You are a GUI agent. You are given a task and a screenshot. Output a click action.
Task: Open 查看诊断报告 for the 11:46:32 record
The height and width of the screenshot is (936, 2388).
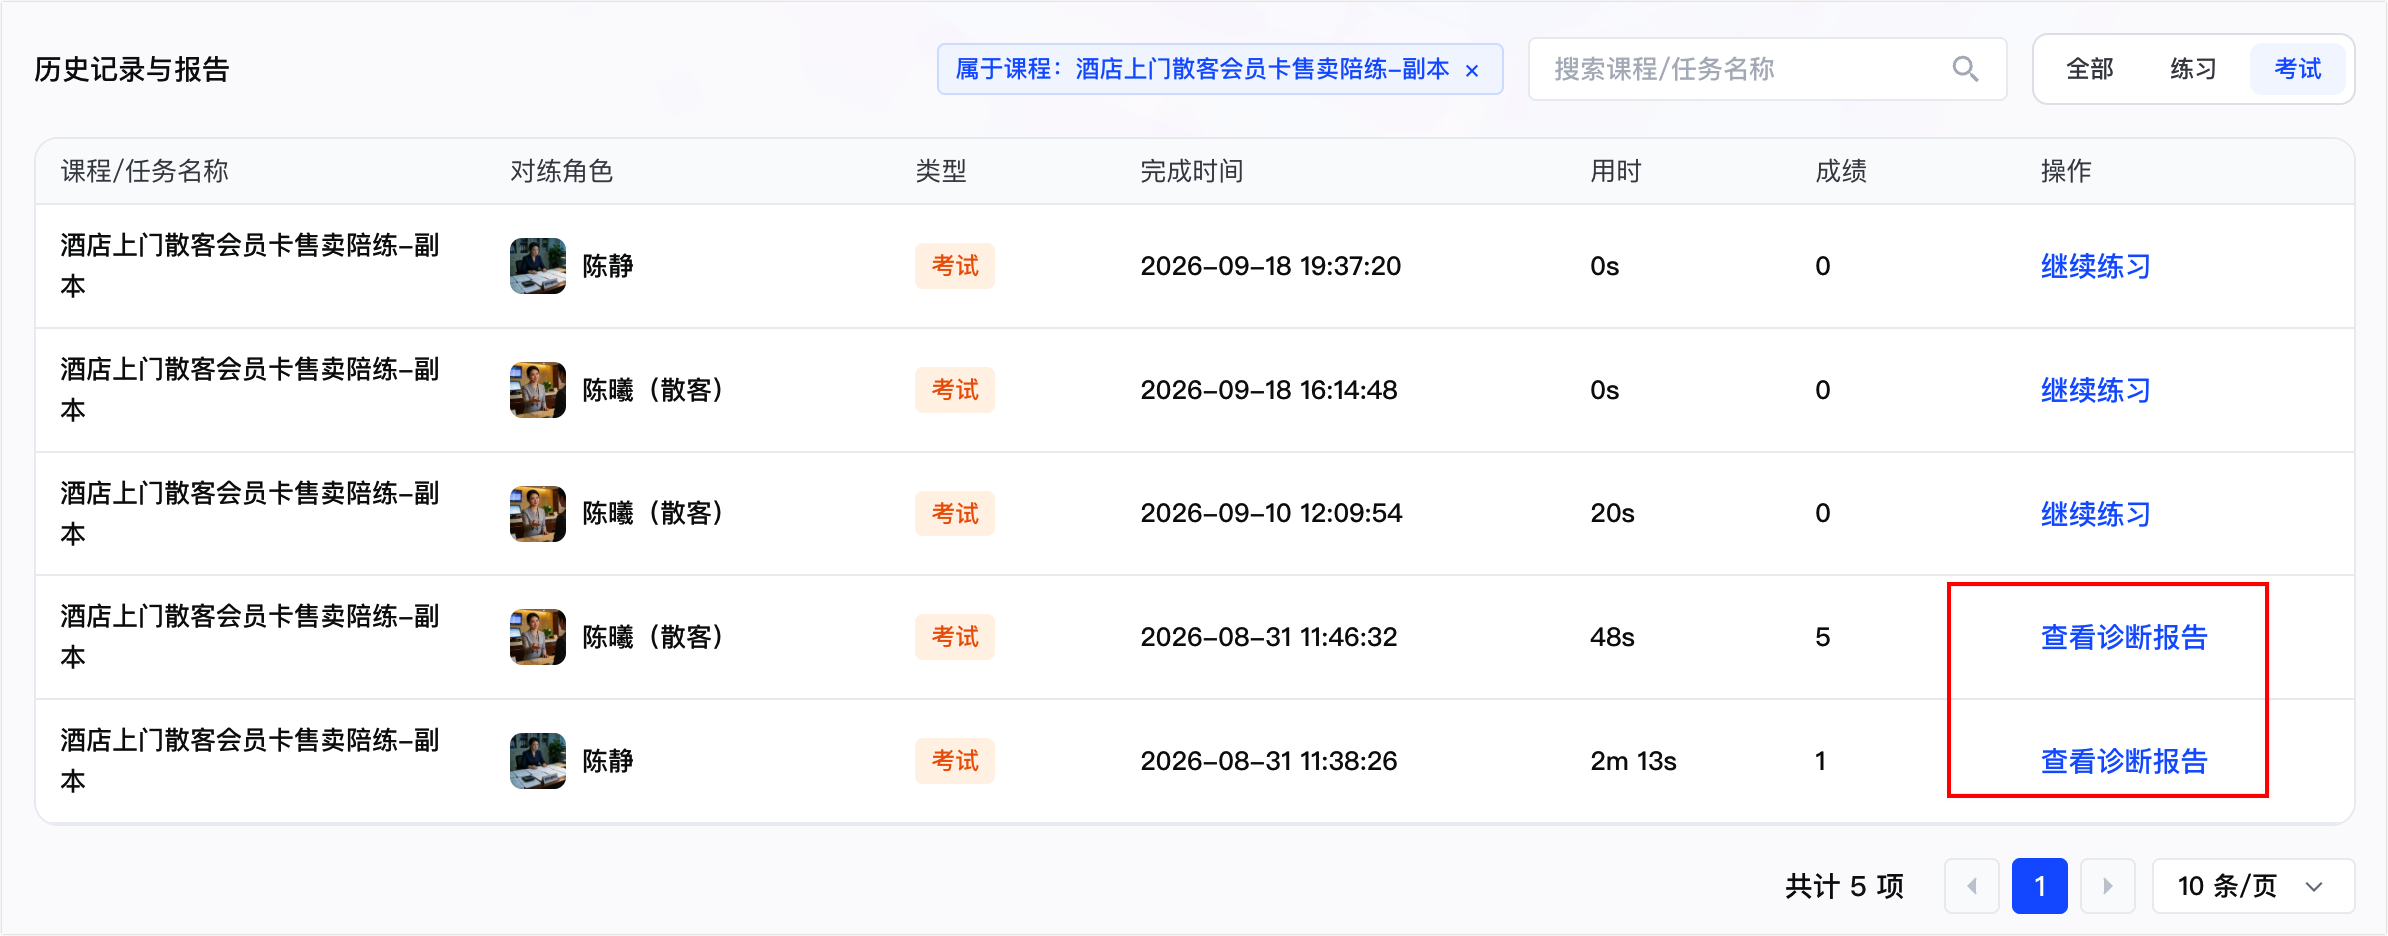coord(2123,637)
